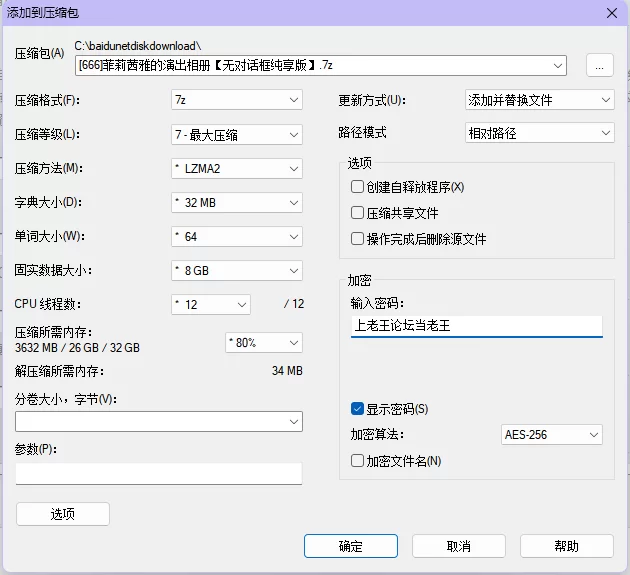Expand the 加密算法 AES-256 dropdown
The image size is (630, 575).
tap(551, 435)
